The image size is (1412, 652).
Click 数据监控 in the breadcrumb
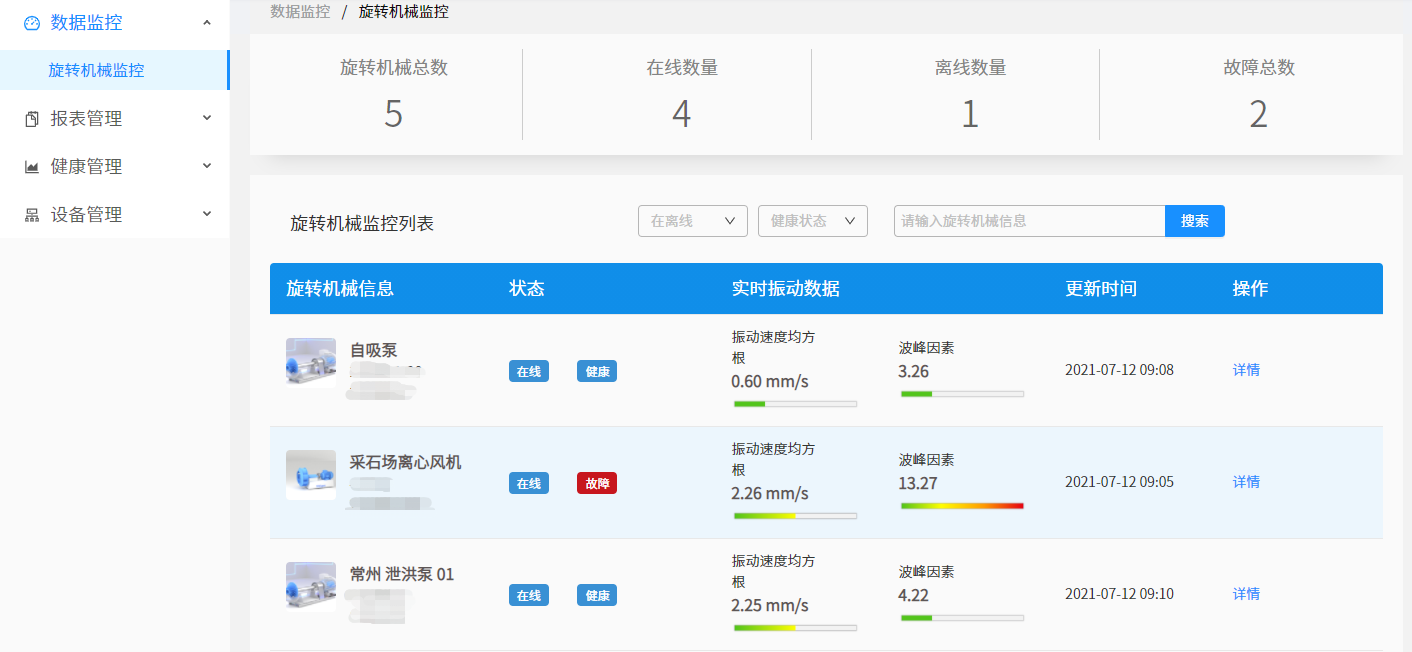click(x=300, y=12)
